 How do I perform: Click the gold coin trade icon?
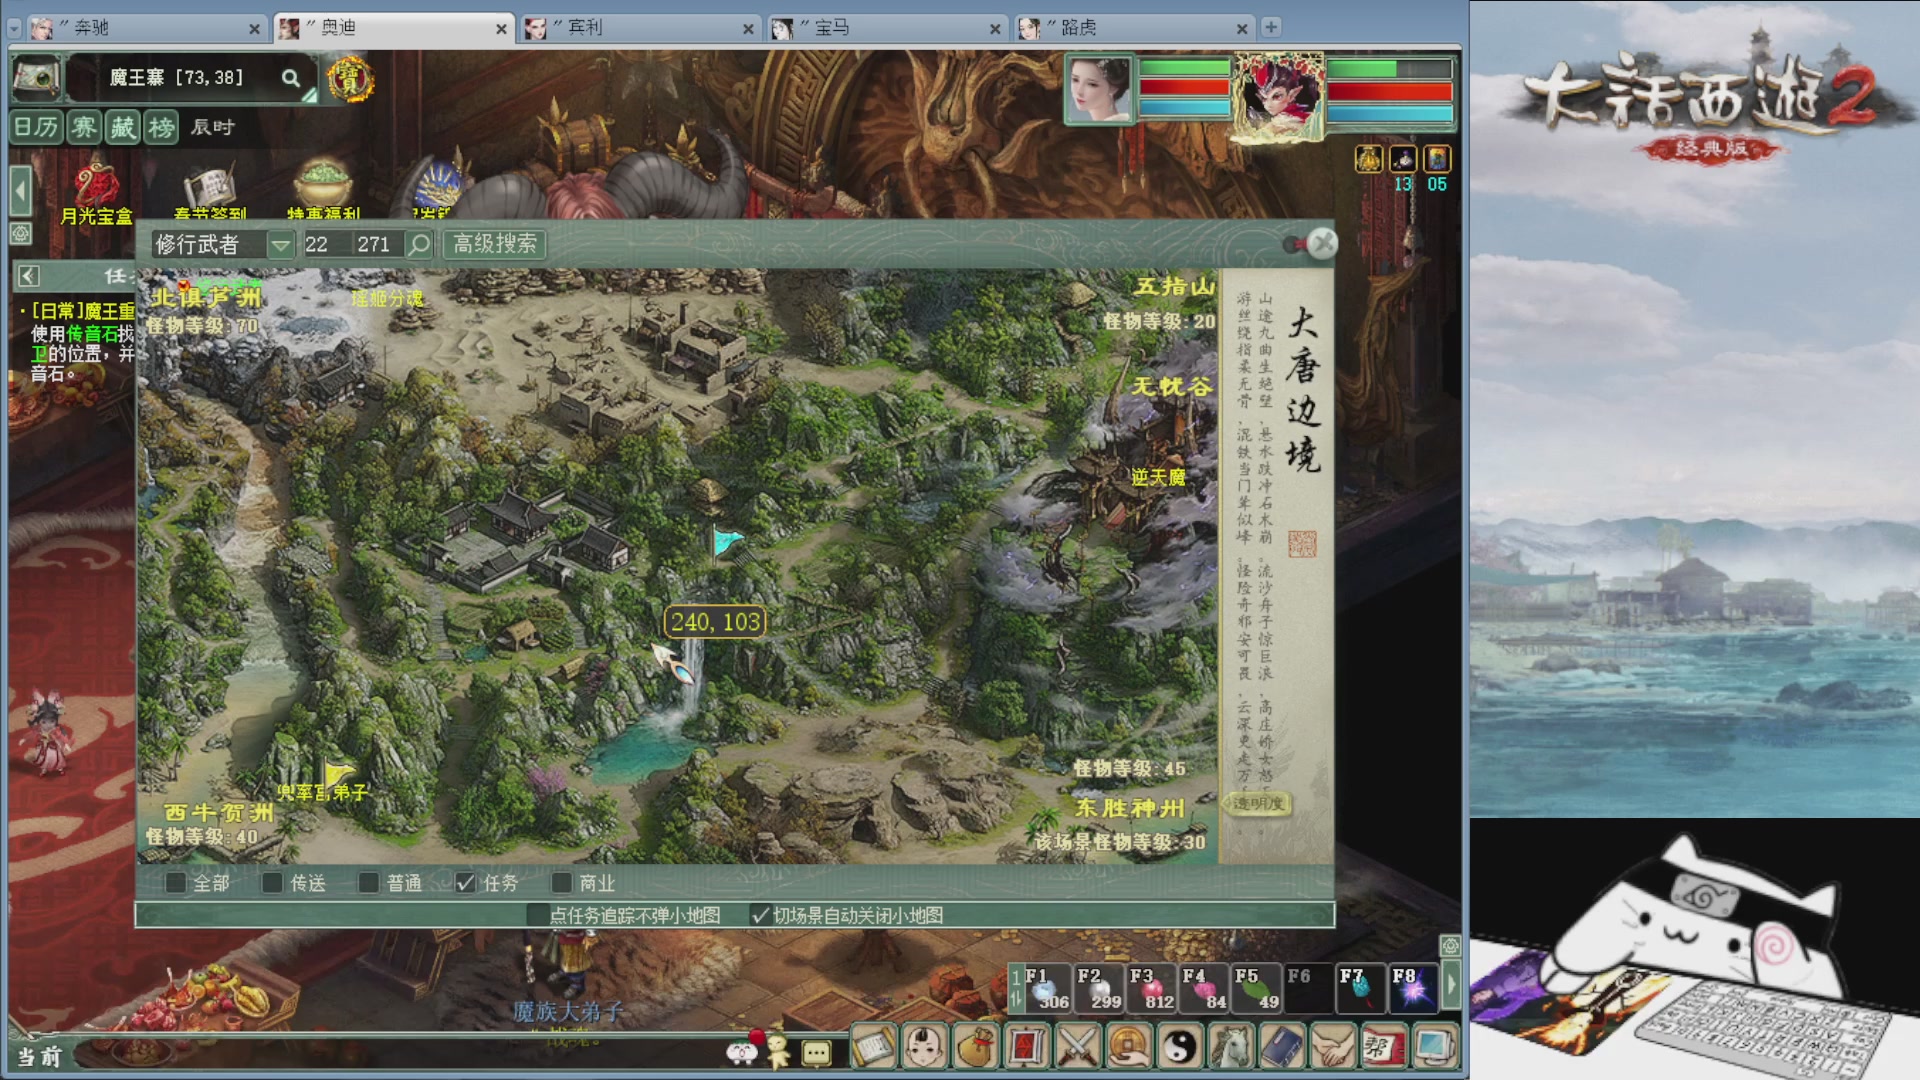click(1129, 1048)
